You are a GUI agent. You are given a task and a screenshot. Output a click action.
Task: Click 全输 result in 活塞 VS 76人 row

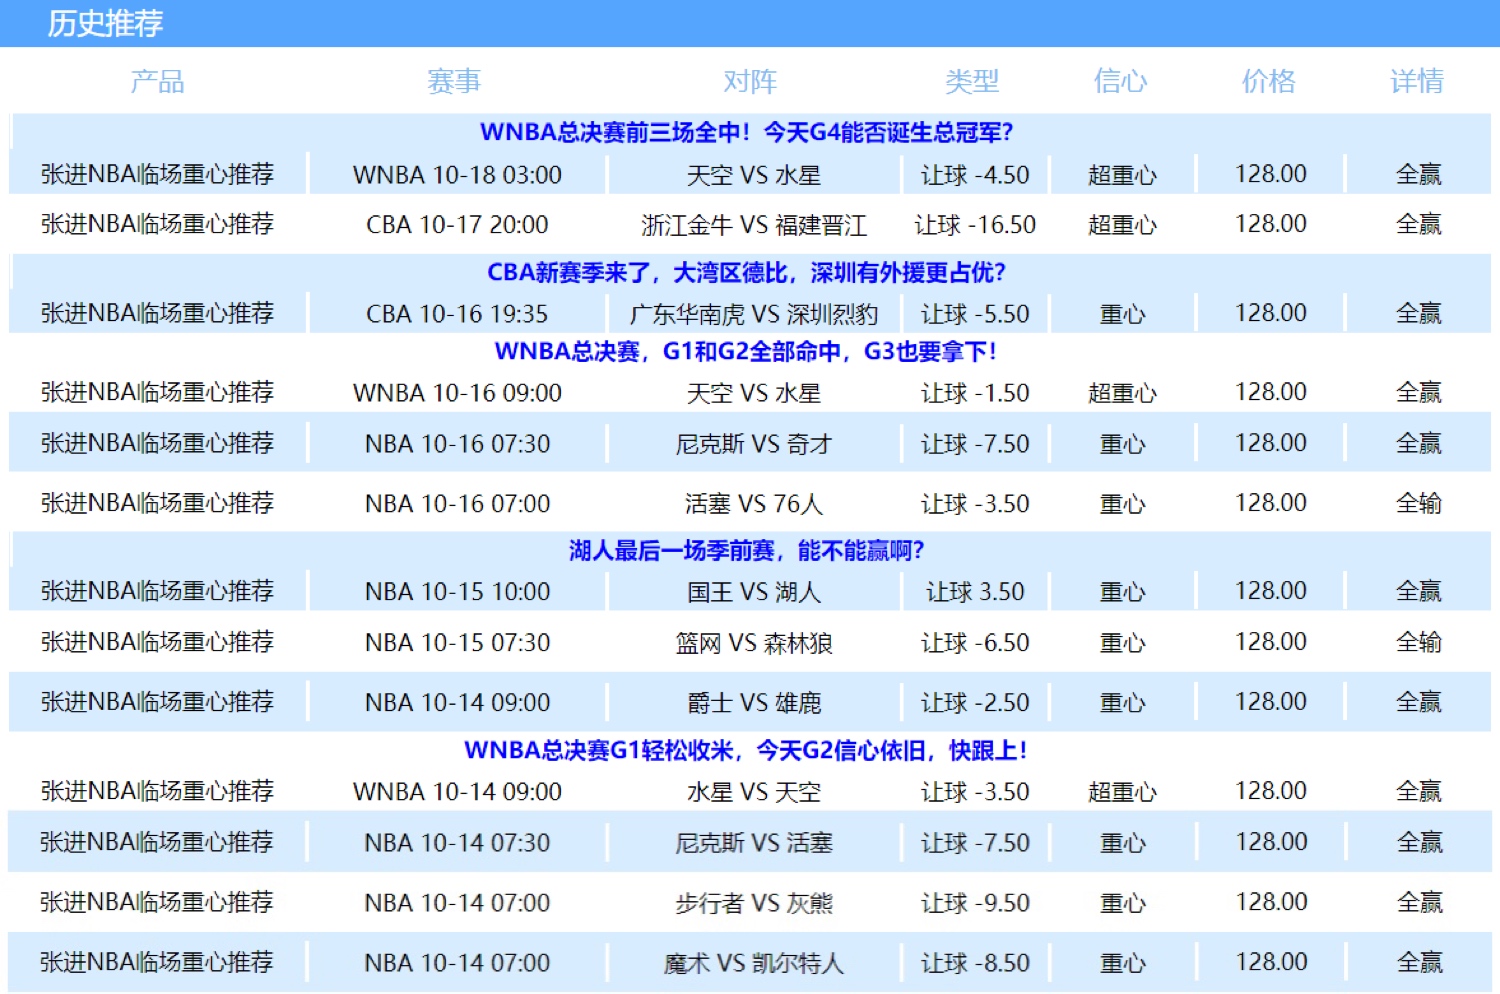coord(1419,504)
